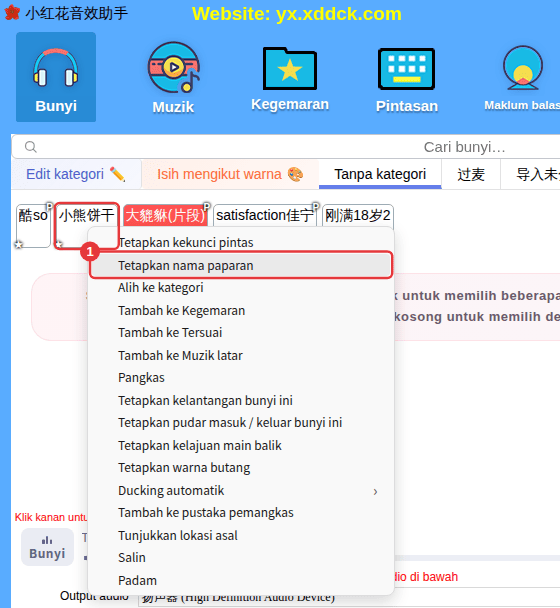Open the Pintasan keyboard shortcuts section
The height and width of the screenshot is (608, 560).
pos(406,80)
